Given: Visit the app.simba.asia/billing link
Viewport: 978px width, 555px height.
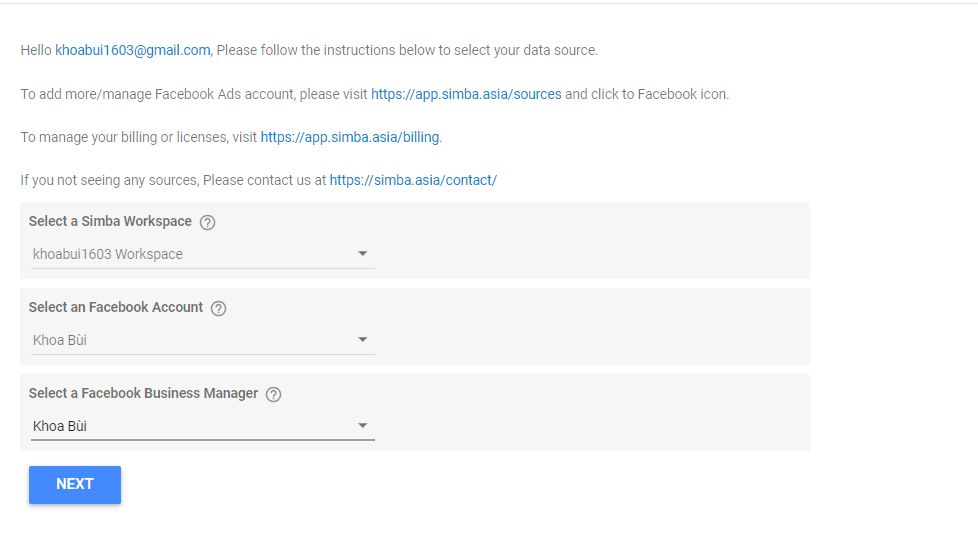Looking at the screenshot, I should tap(350, 137).
